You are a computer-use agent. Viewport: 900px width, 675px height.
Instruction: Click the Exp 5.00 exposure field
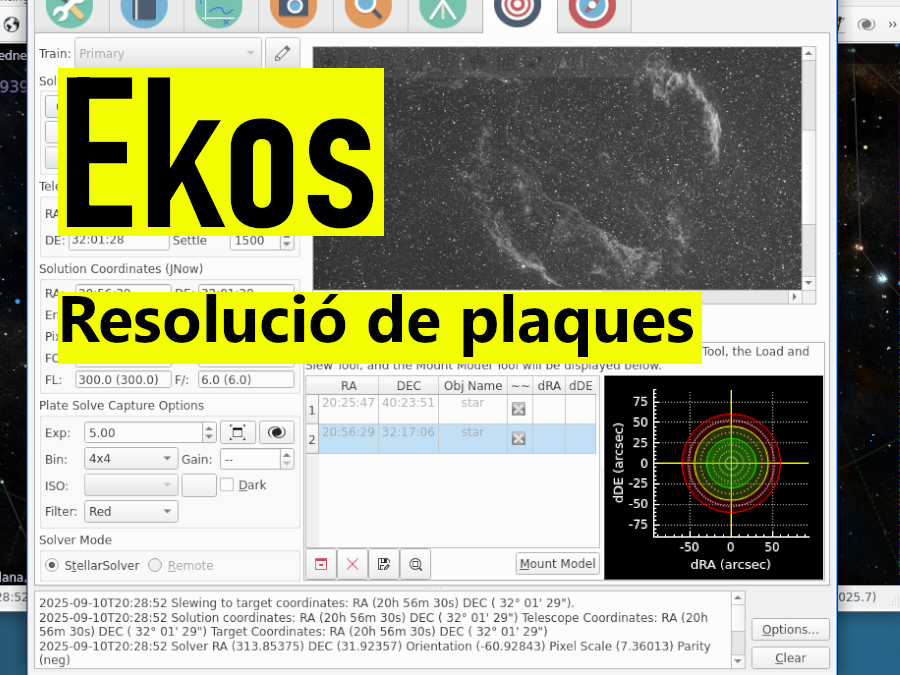coord(143,432)
